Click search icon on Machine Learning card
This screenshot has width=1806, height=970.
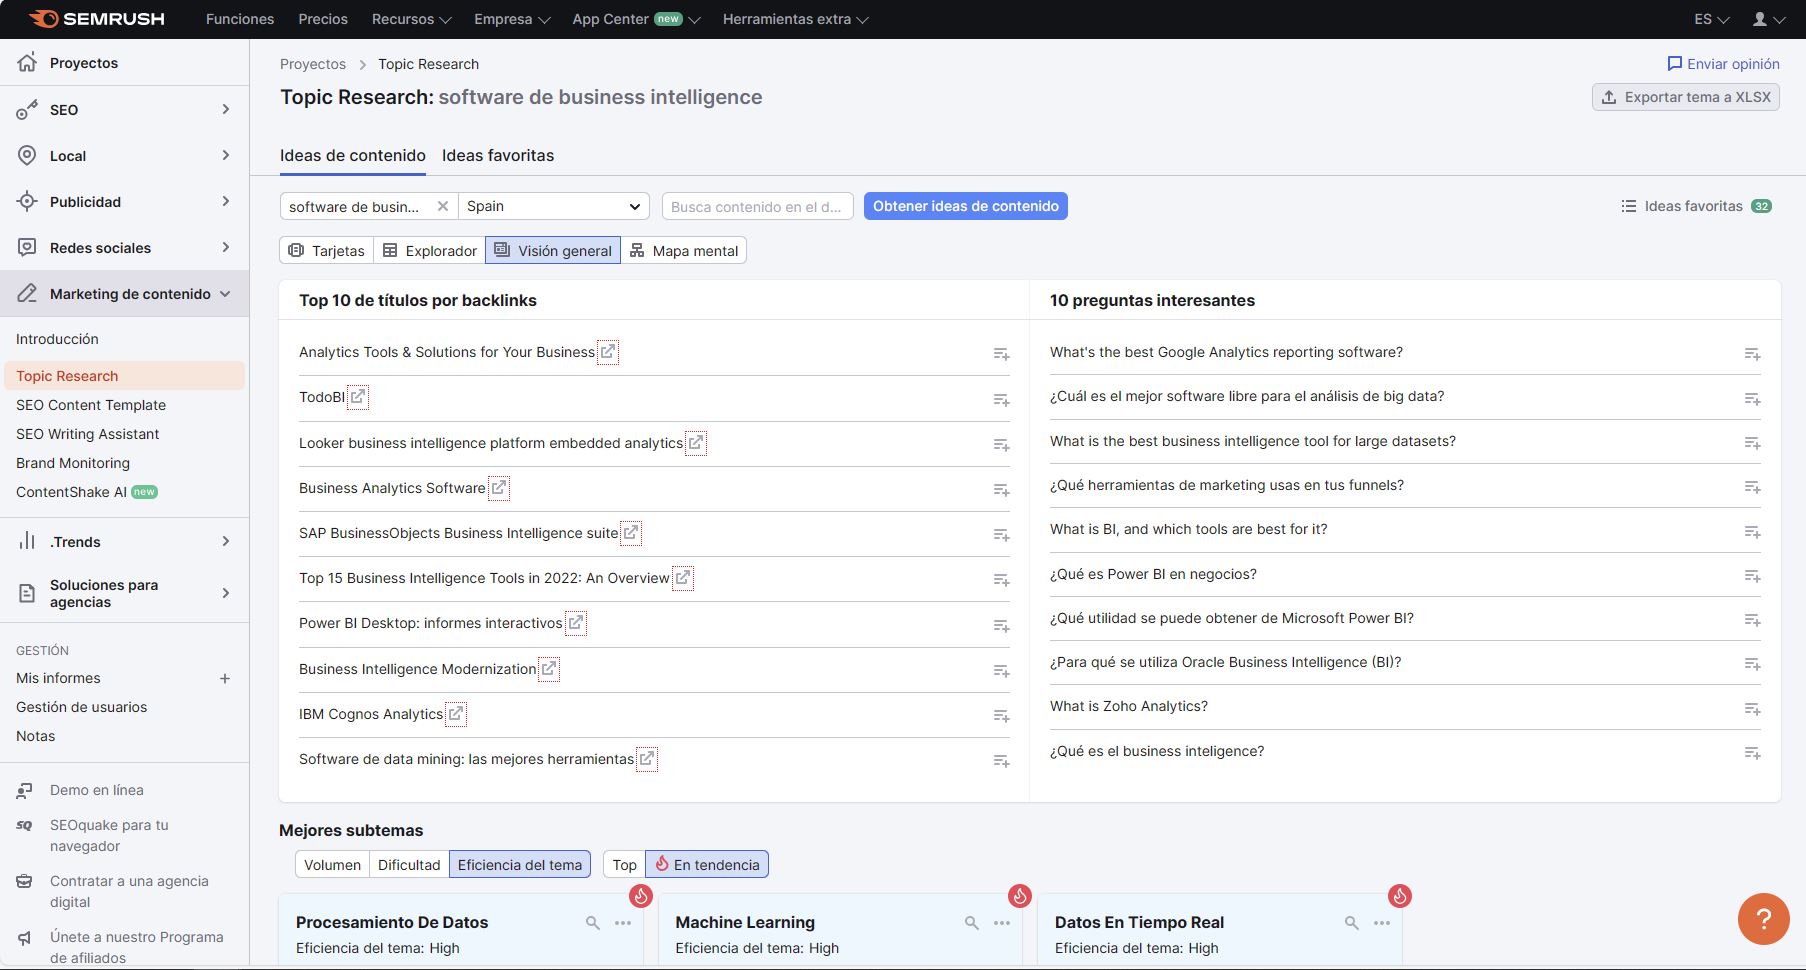(x=971, y=923)
